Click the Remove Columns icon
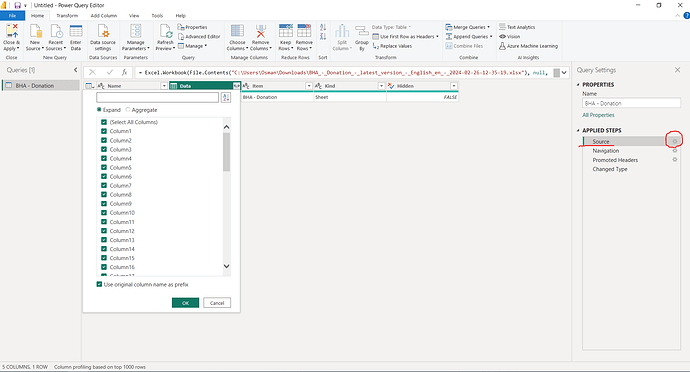The image size is (690, 372). (x=261, y=31)
